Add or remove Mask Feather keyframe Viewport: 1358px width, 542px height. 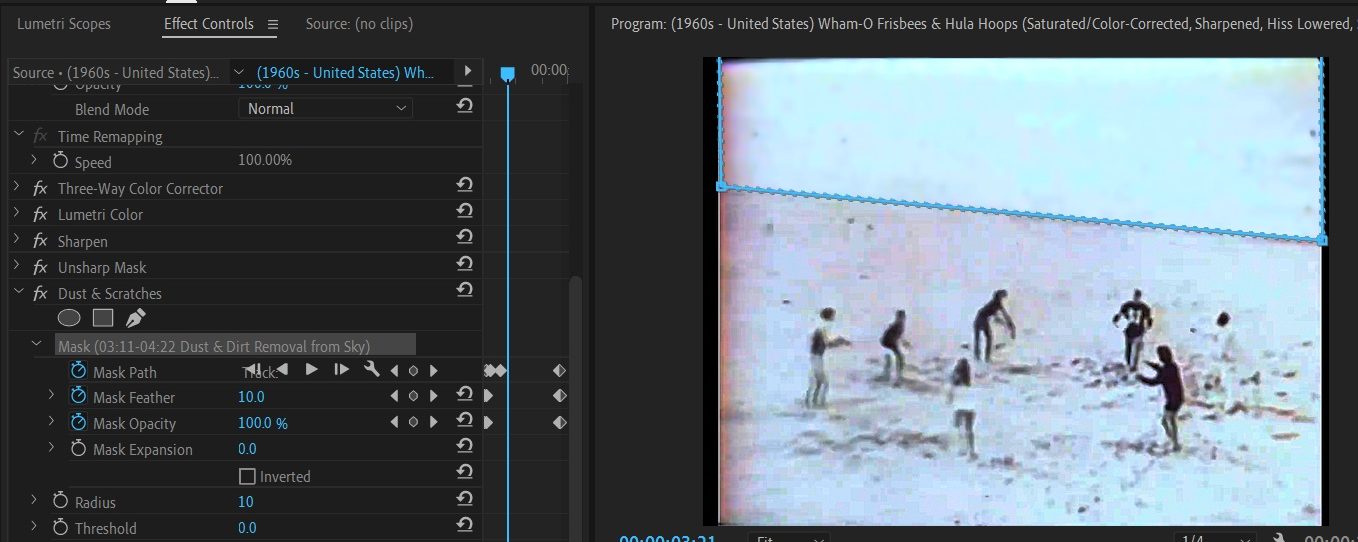(413, 397)
